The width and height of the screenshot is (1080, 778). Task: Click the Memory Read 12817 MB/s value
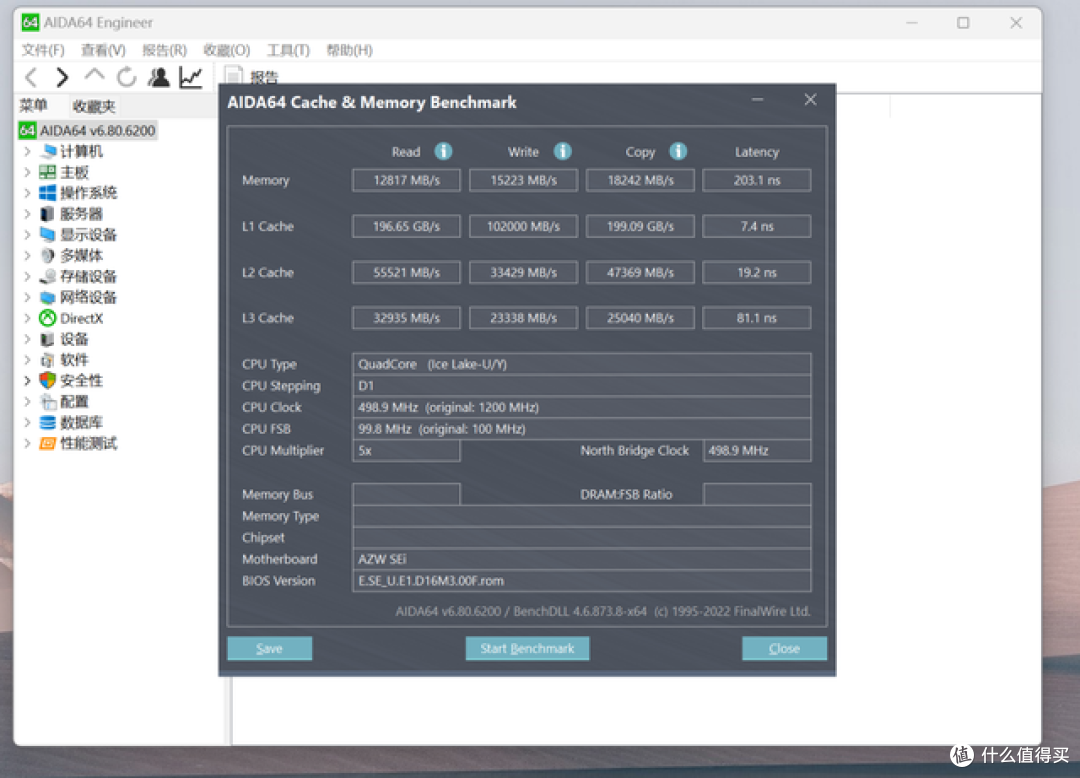[406, 180]
